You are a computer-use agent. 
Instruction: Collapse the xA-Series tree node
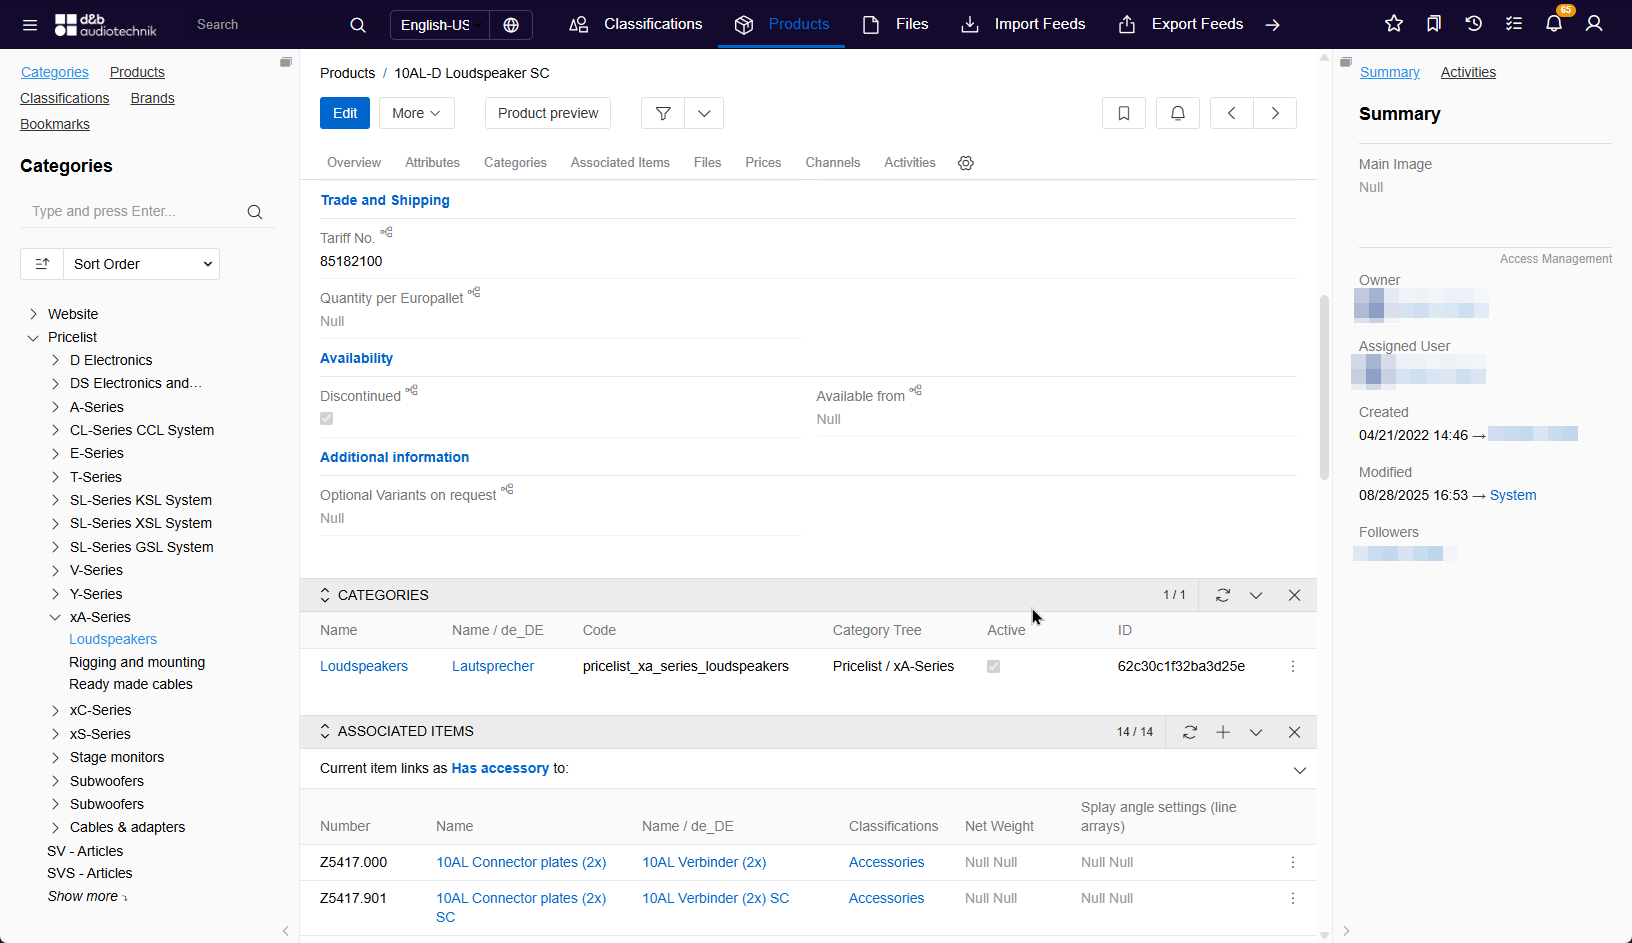[x=55, y=617]
